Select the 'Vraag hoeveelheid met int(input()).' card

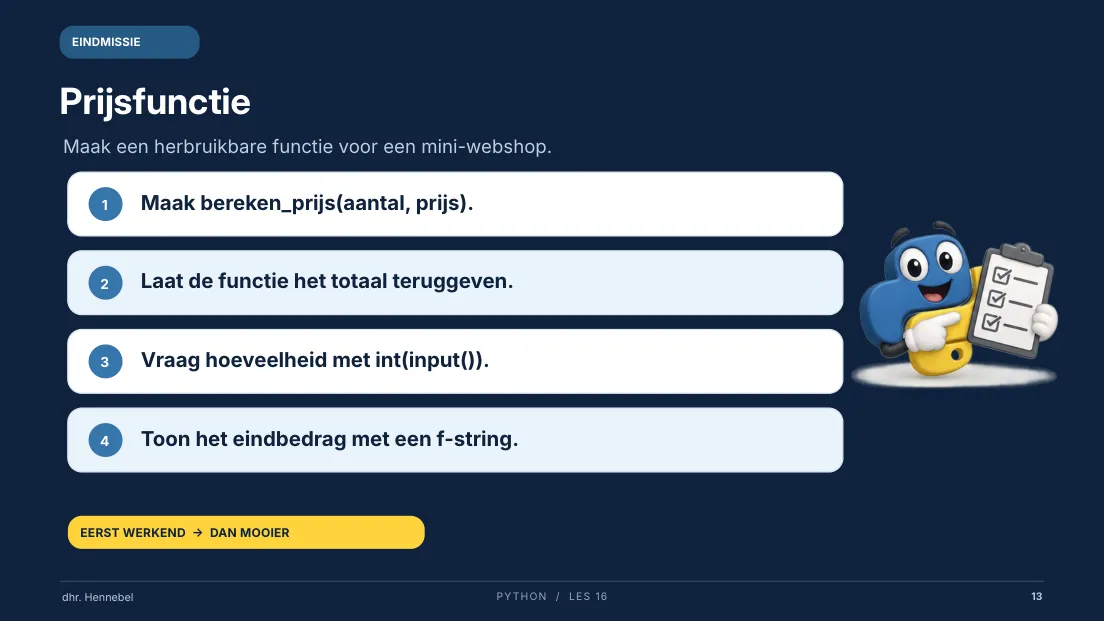455,362
